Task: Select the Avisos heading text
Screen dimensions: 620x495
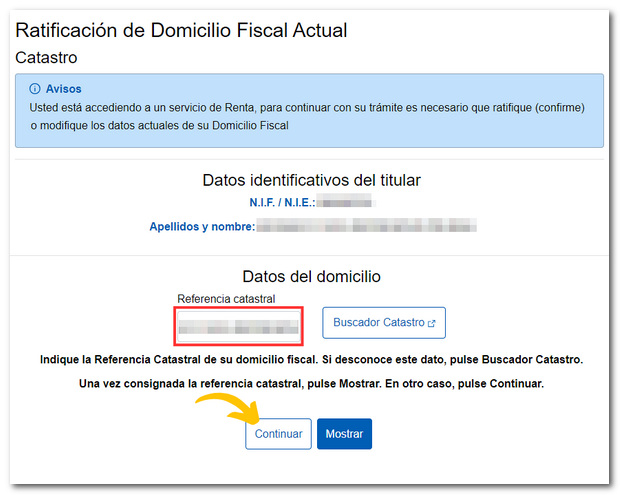Action: coord(63,89)
